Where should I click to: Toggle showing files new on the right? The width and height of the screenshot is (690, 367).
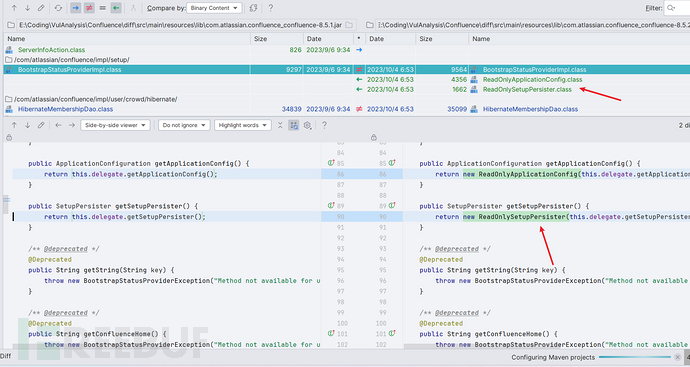[x=116, y=8]
